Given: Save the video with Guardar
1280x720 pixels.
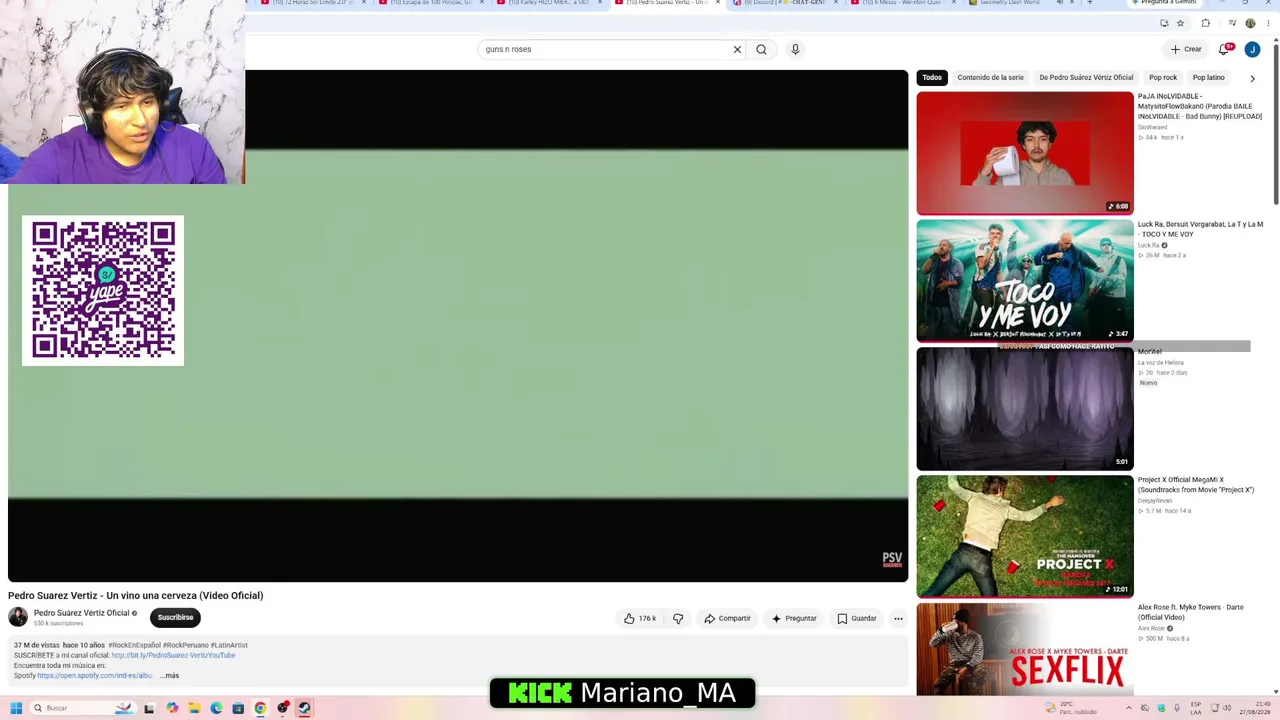Looking at the screenshot, I should point(857,619).
